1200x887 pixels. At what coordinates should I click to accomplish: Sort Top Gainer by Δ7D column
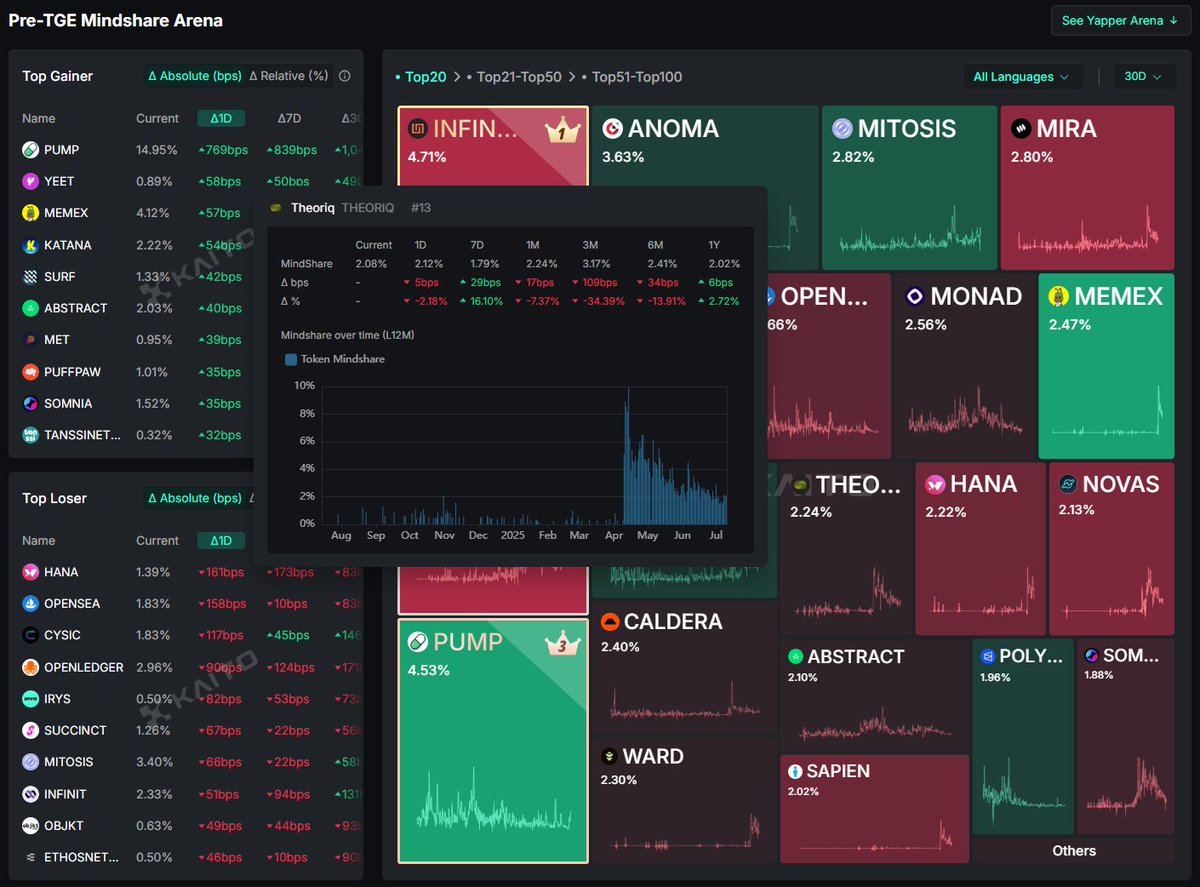point(289,118)
